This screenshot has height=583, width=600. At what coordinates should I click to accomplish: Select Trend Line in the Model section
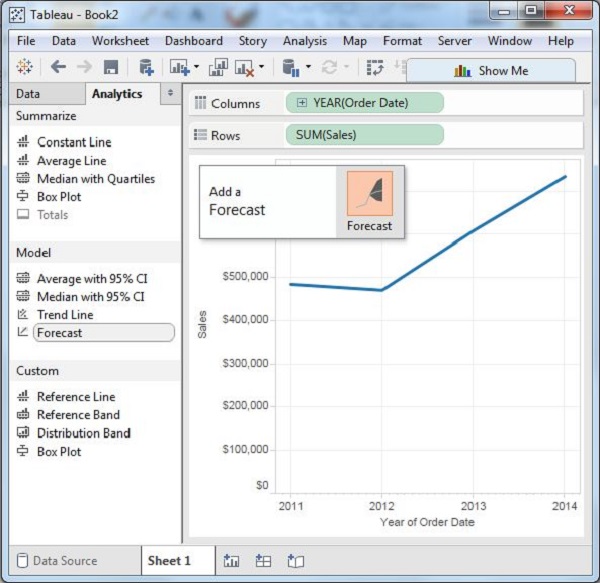[x=65, y=315]
